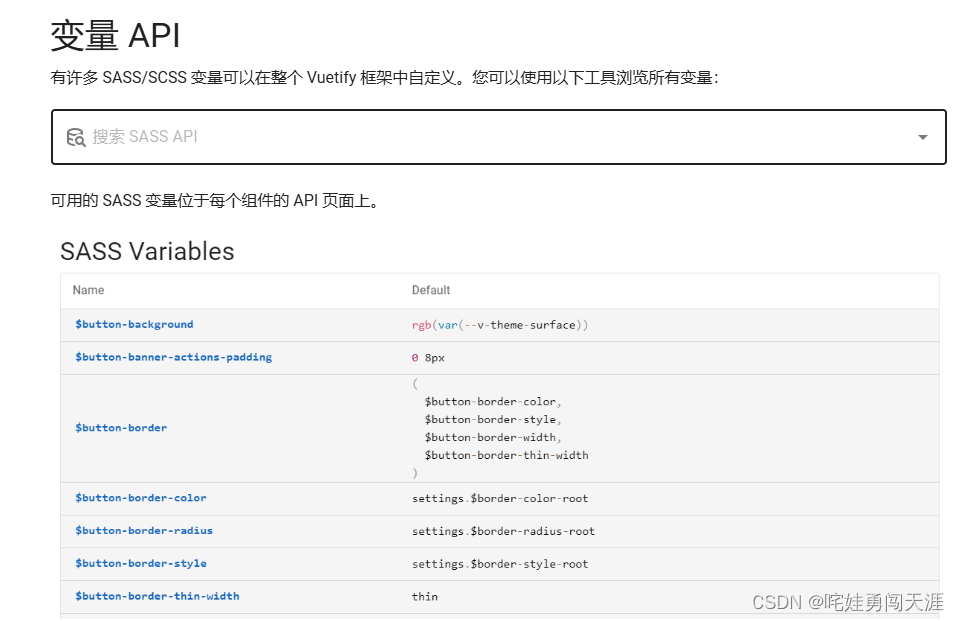Click the SASS Variables heading

click(147, 251)
